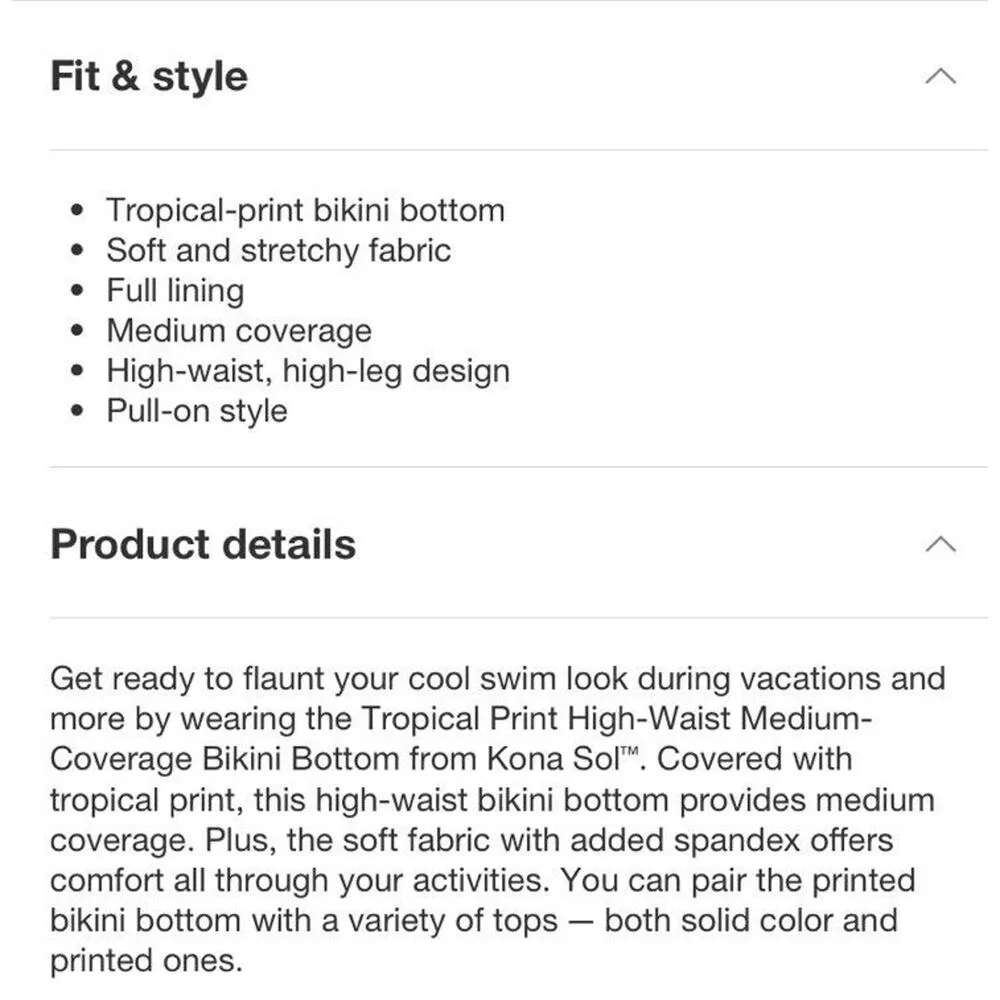This screenshot has height=1000, width=1000.
Task: Click the "Pull-on style" list item
Action: (197, 411)
